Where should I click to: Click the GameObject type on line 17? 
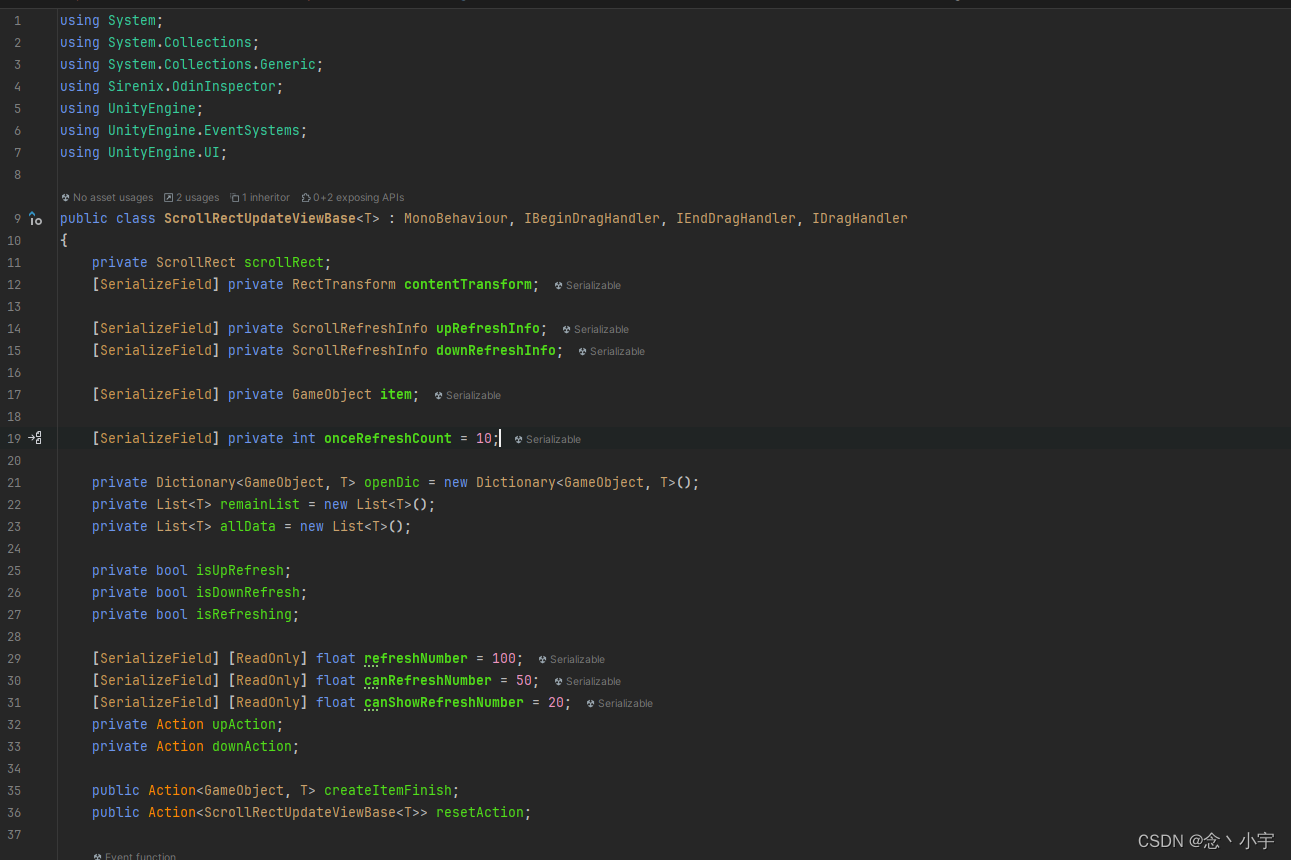coord(332,395)
